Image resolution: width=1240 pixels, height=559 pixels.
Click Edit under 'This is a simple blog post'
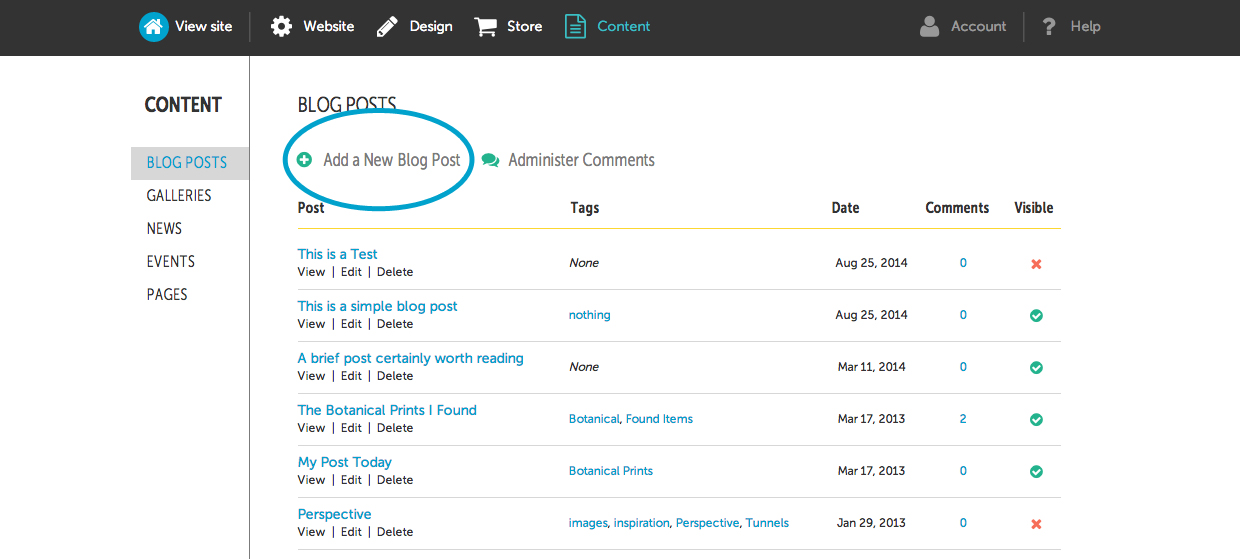(x=351, y=324)
